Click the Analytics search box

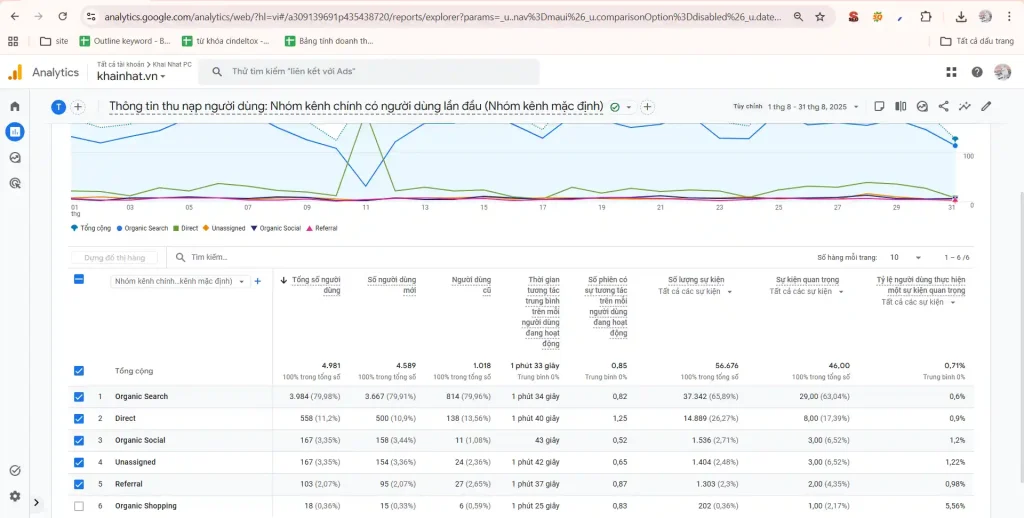pyautogui.click(x=369, y=72)
